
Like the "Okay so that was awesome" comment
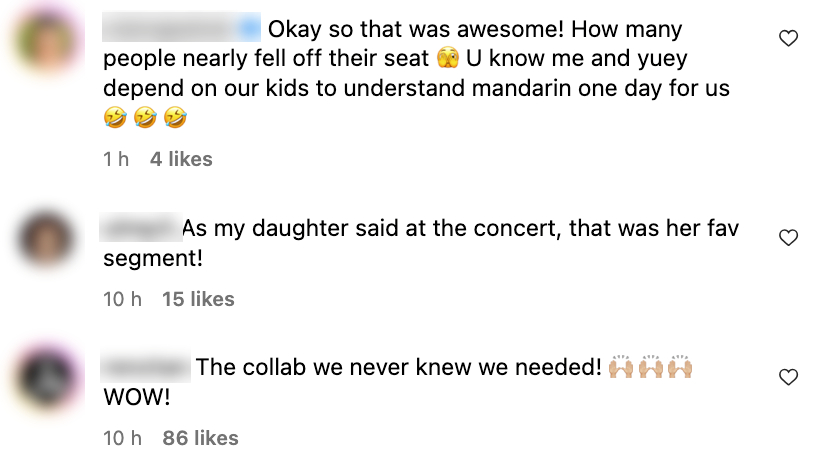(x=788, y=39)
